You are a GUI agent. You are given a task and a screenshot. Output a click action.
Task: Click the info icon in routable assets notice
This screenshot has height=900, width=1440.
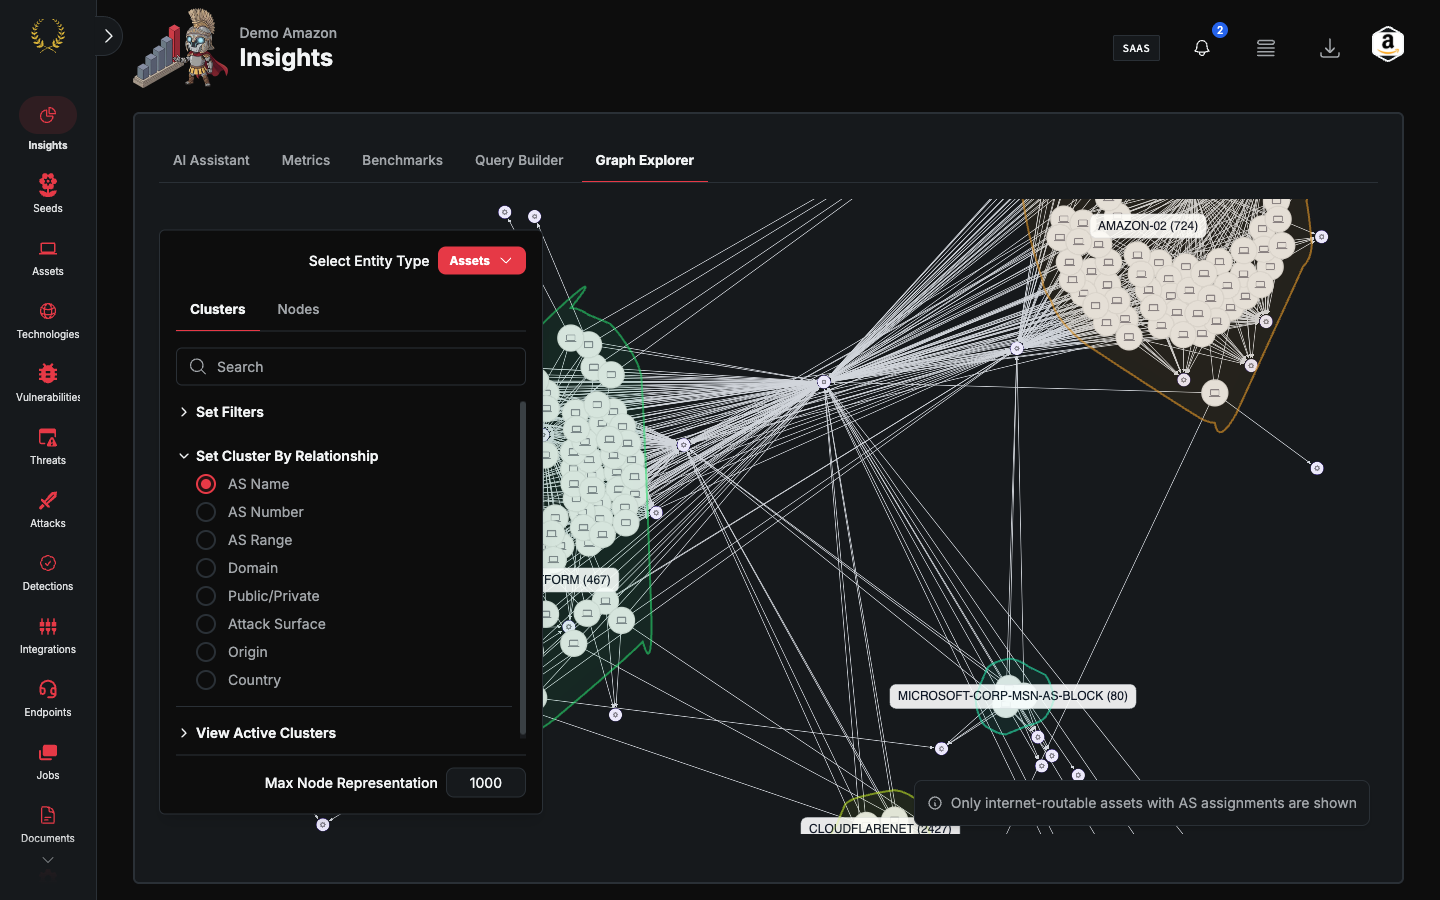[x=935, y=803]
